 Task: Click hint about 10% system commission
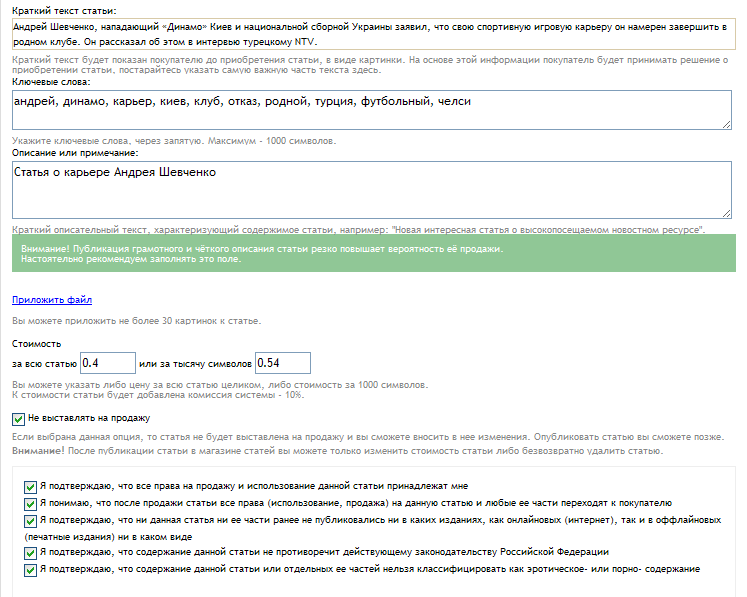(x=158, y=395)
